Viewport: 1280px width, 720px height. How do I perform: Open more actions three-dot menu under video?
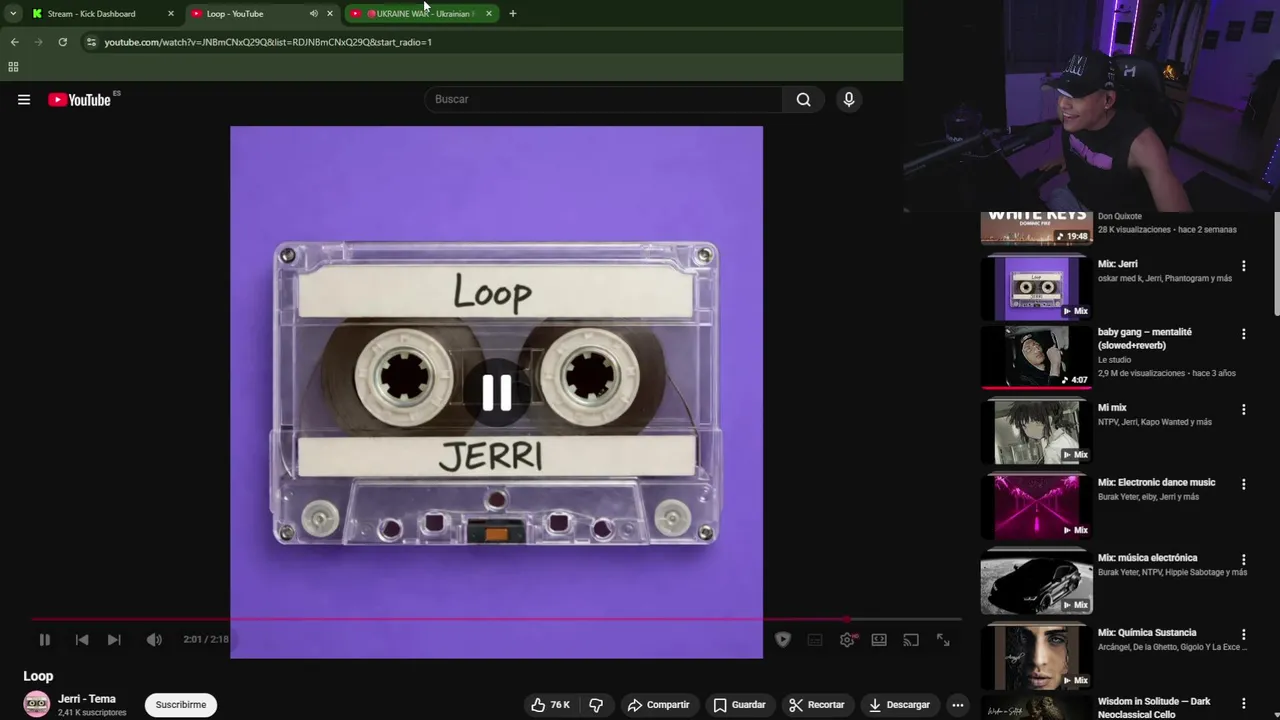coord(957,705)
